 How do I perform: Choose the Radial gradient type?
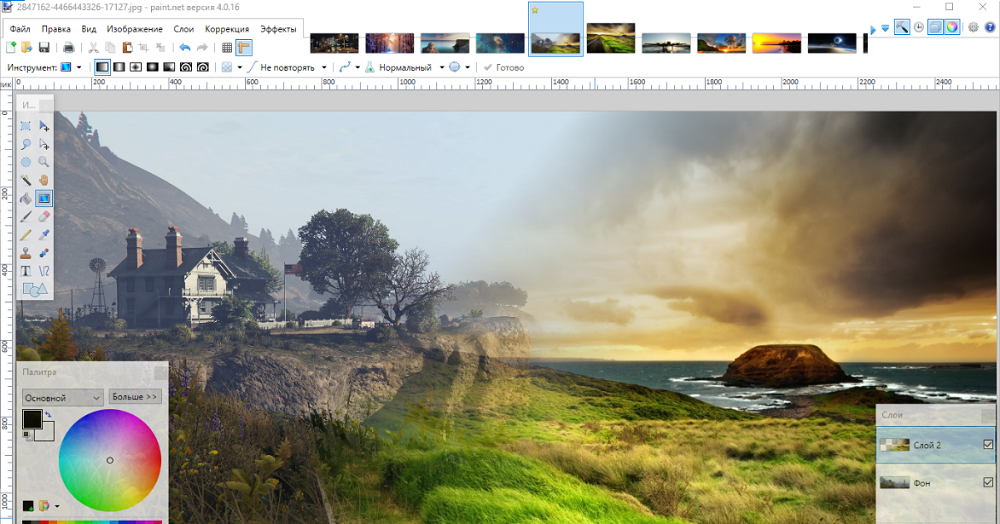[x=152, y=67]
